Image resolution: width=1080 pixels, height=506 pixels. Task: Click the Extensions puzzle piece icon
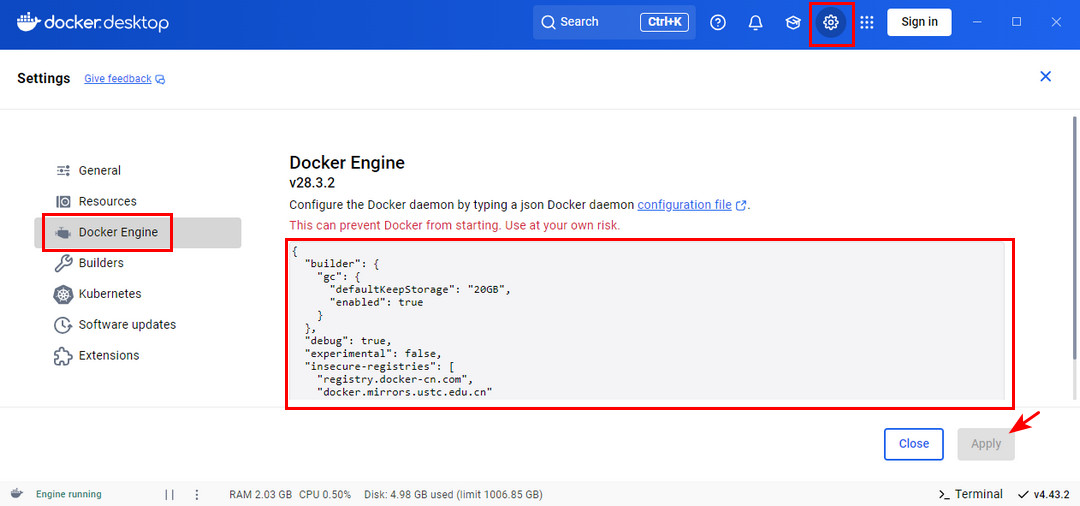click(63, 356)
